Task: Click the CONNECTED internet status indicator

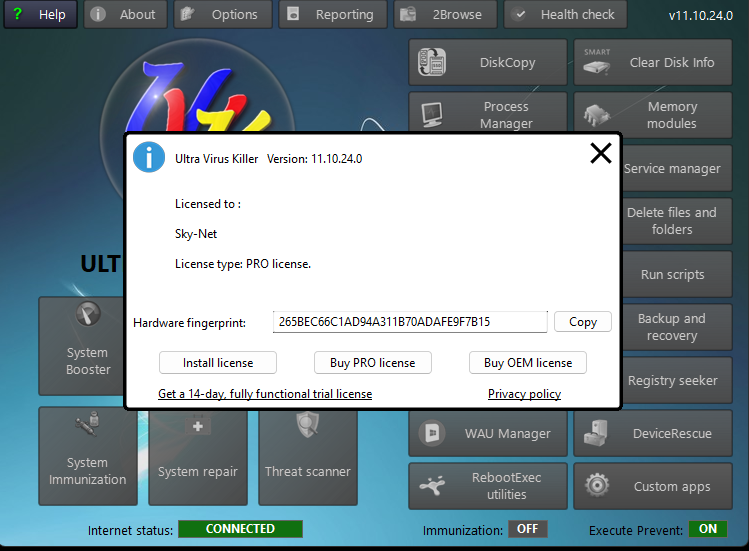Action: point(240,529)
